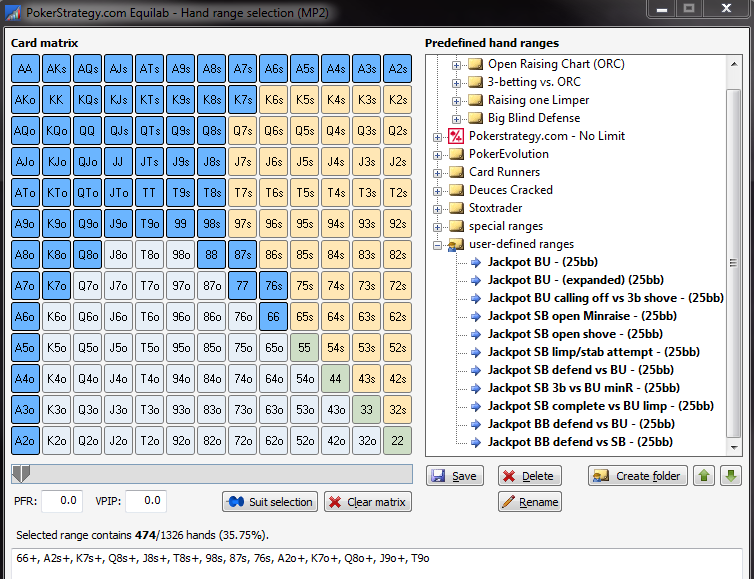
Task: Select the 32s hand cell
Action: point(398,410)
